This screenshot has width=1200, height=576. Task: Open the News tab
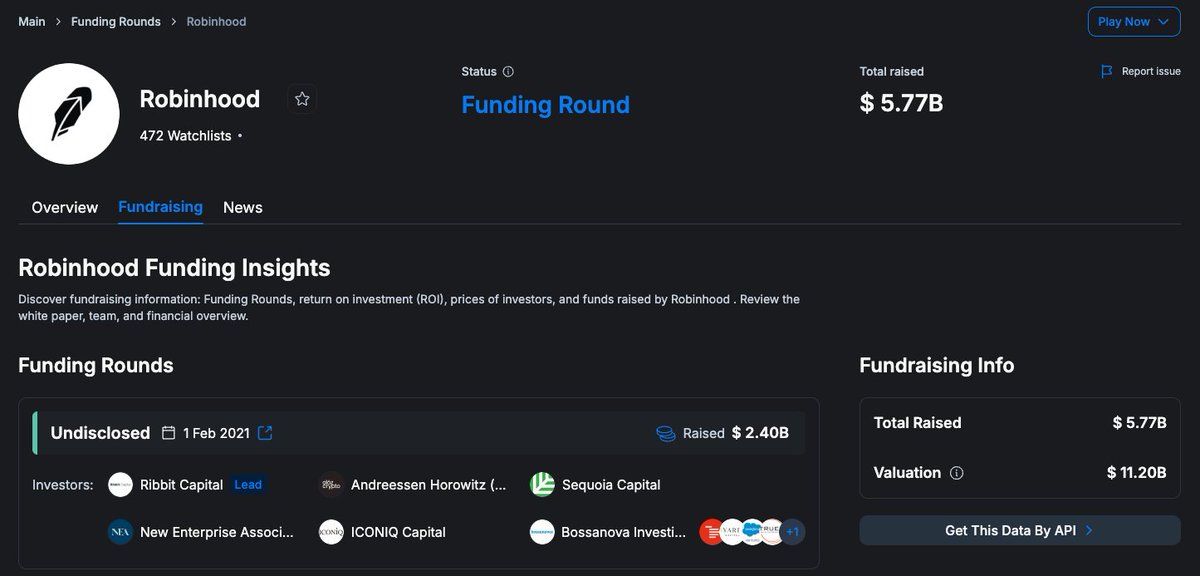(x=242, y=207)
